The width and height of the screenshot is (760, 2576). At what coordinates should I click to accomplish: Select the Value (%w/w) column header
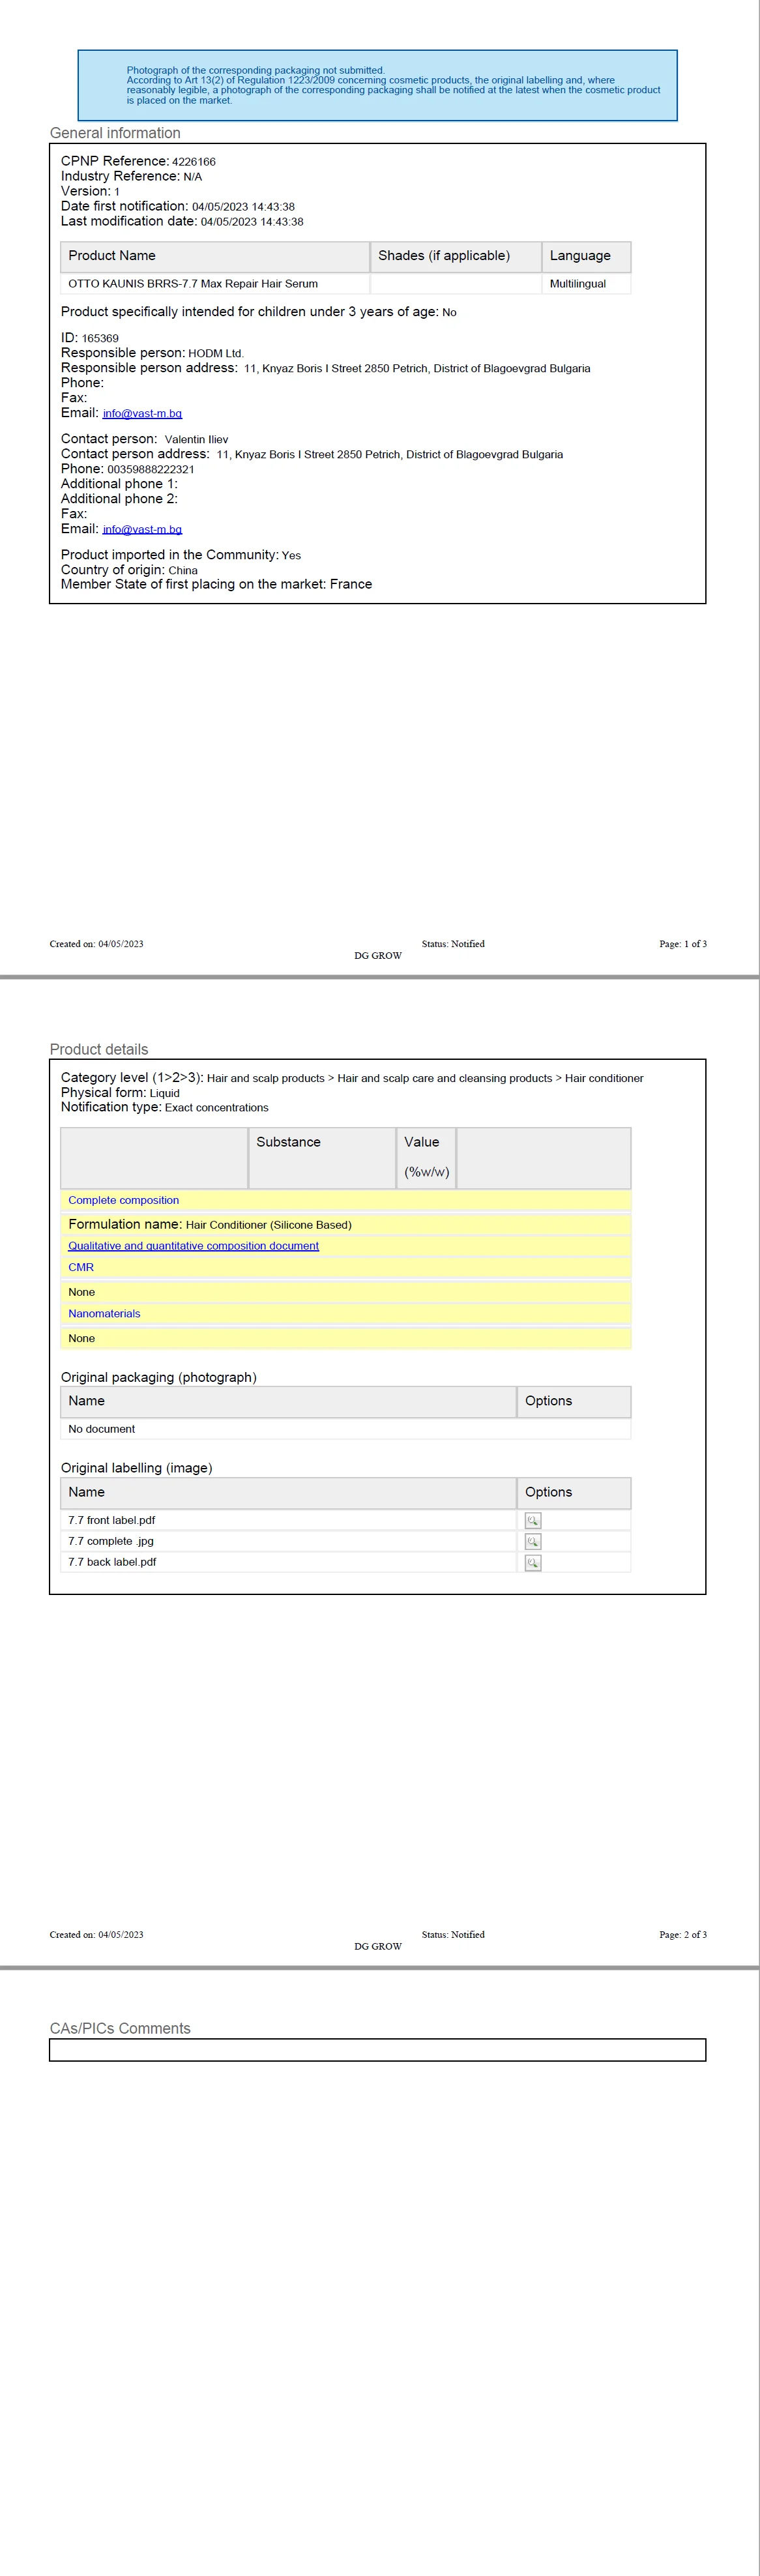pyautogui.click(x=426, y=1157)
